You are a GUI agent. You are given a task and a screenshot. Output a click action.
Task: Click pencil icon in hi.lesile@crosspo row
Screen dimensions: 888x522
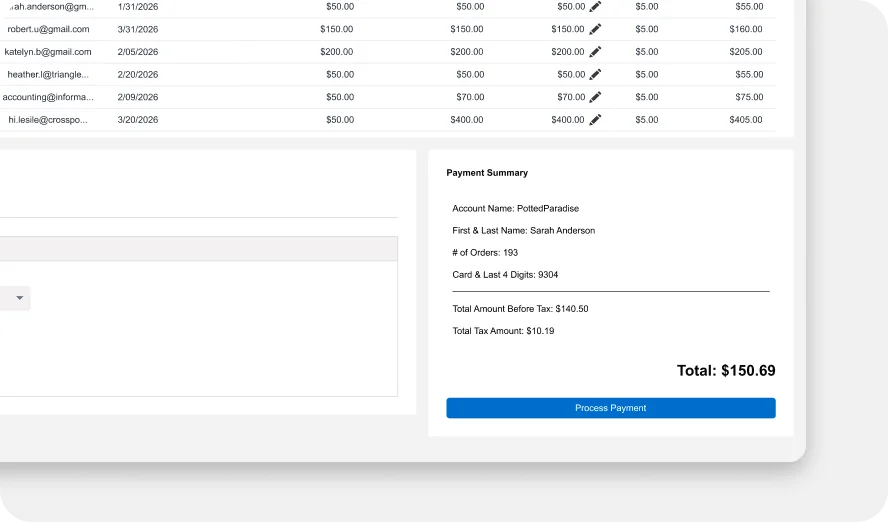(595, 120)
